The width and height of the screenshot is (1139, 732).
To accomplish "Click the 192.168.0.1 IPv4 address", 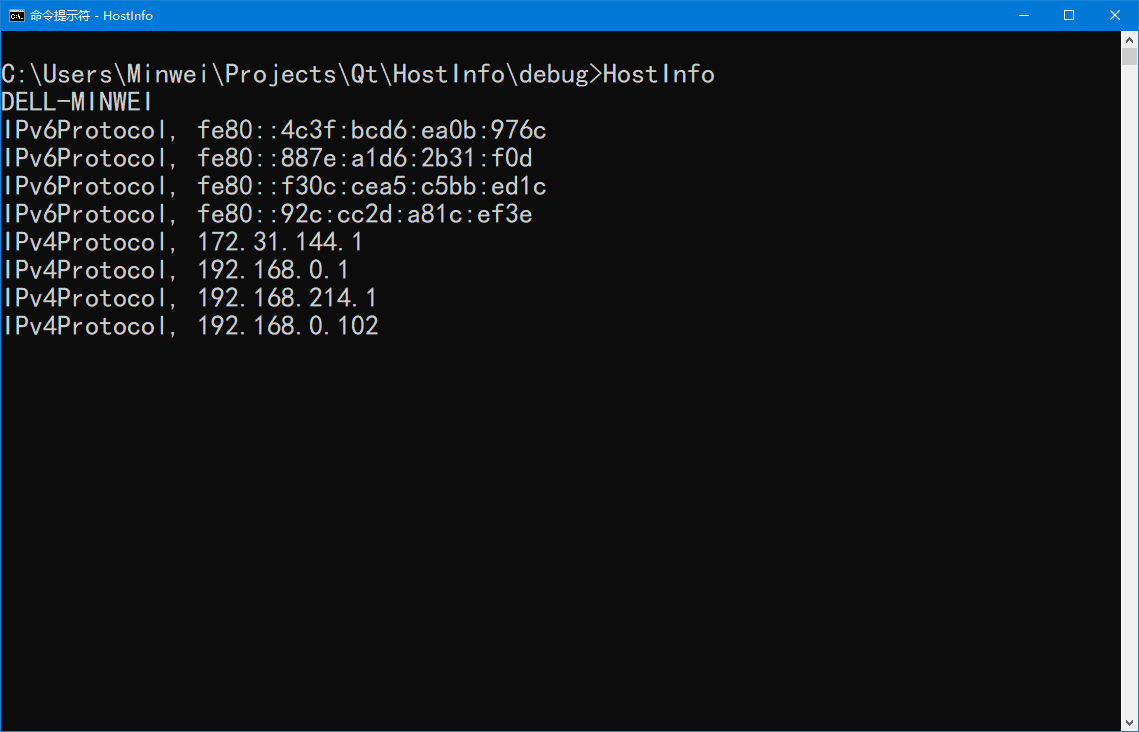I will tap(273, 270).
